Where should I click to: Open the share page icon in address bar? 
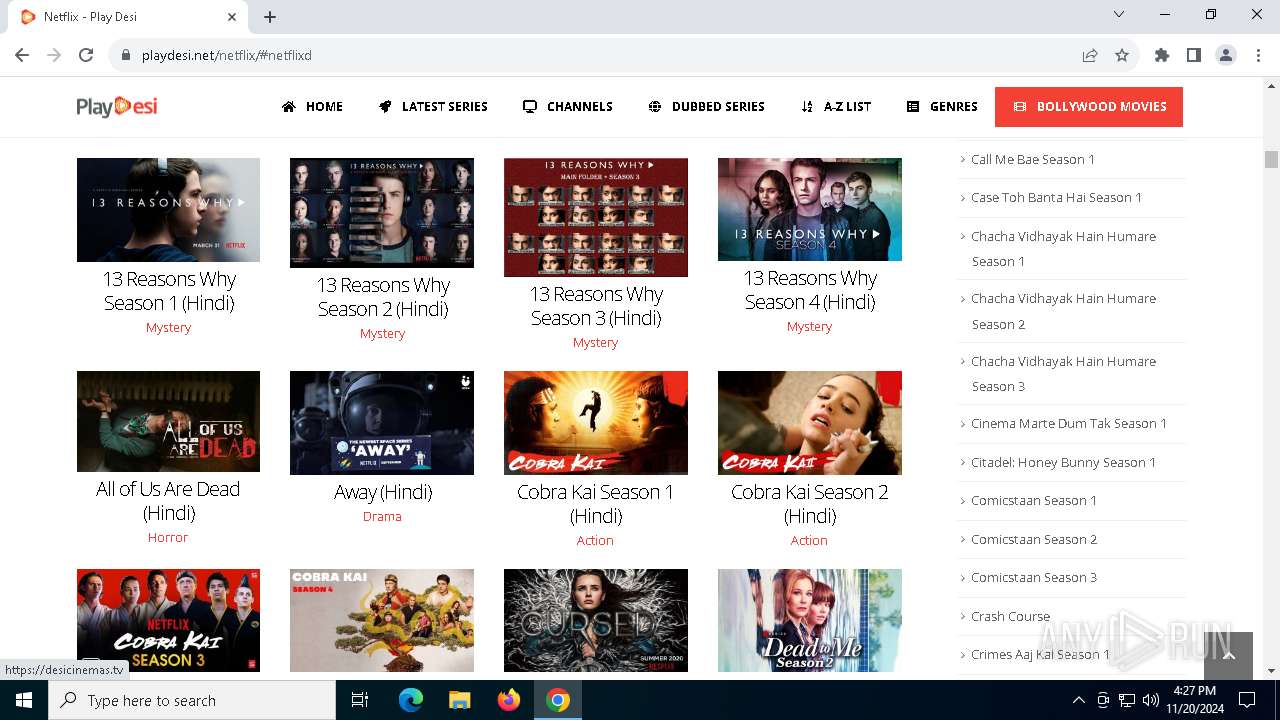click(x=1090, y=55)
